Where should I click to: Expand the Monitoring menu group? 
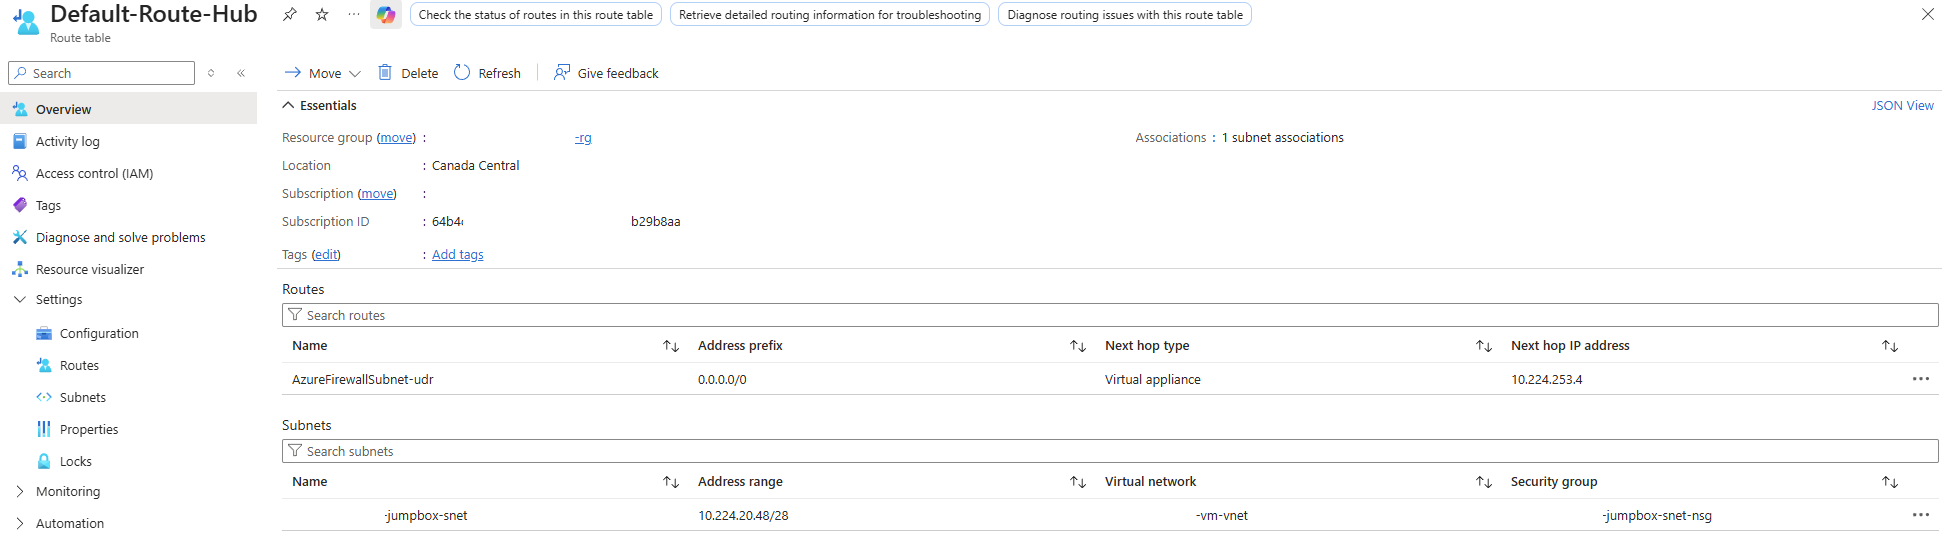pos(20,491)
